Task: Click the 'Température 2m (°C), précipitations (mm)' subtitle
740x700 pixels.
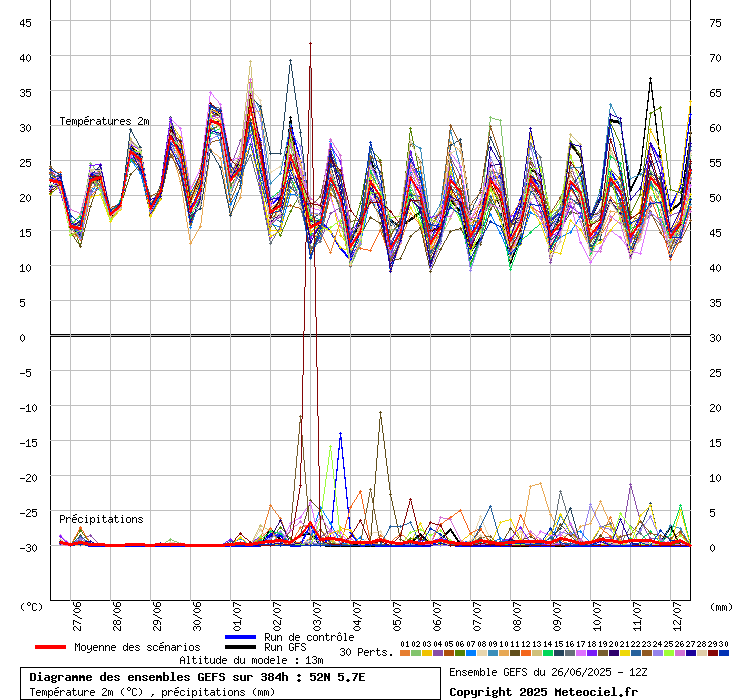Action: [x=152, y=692]
